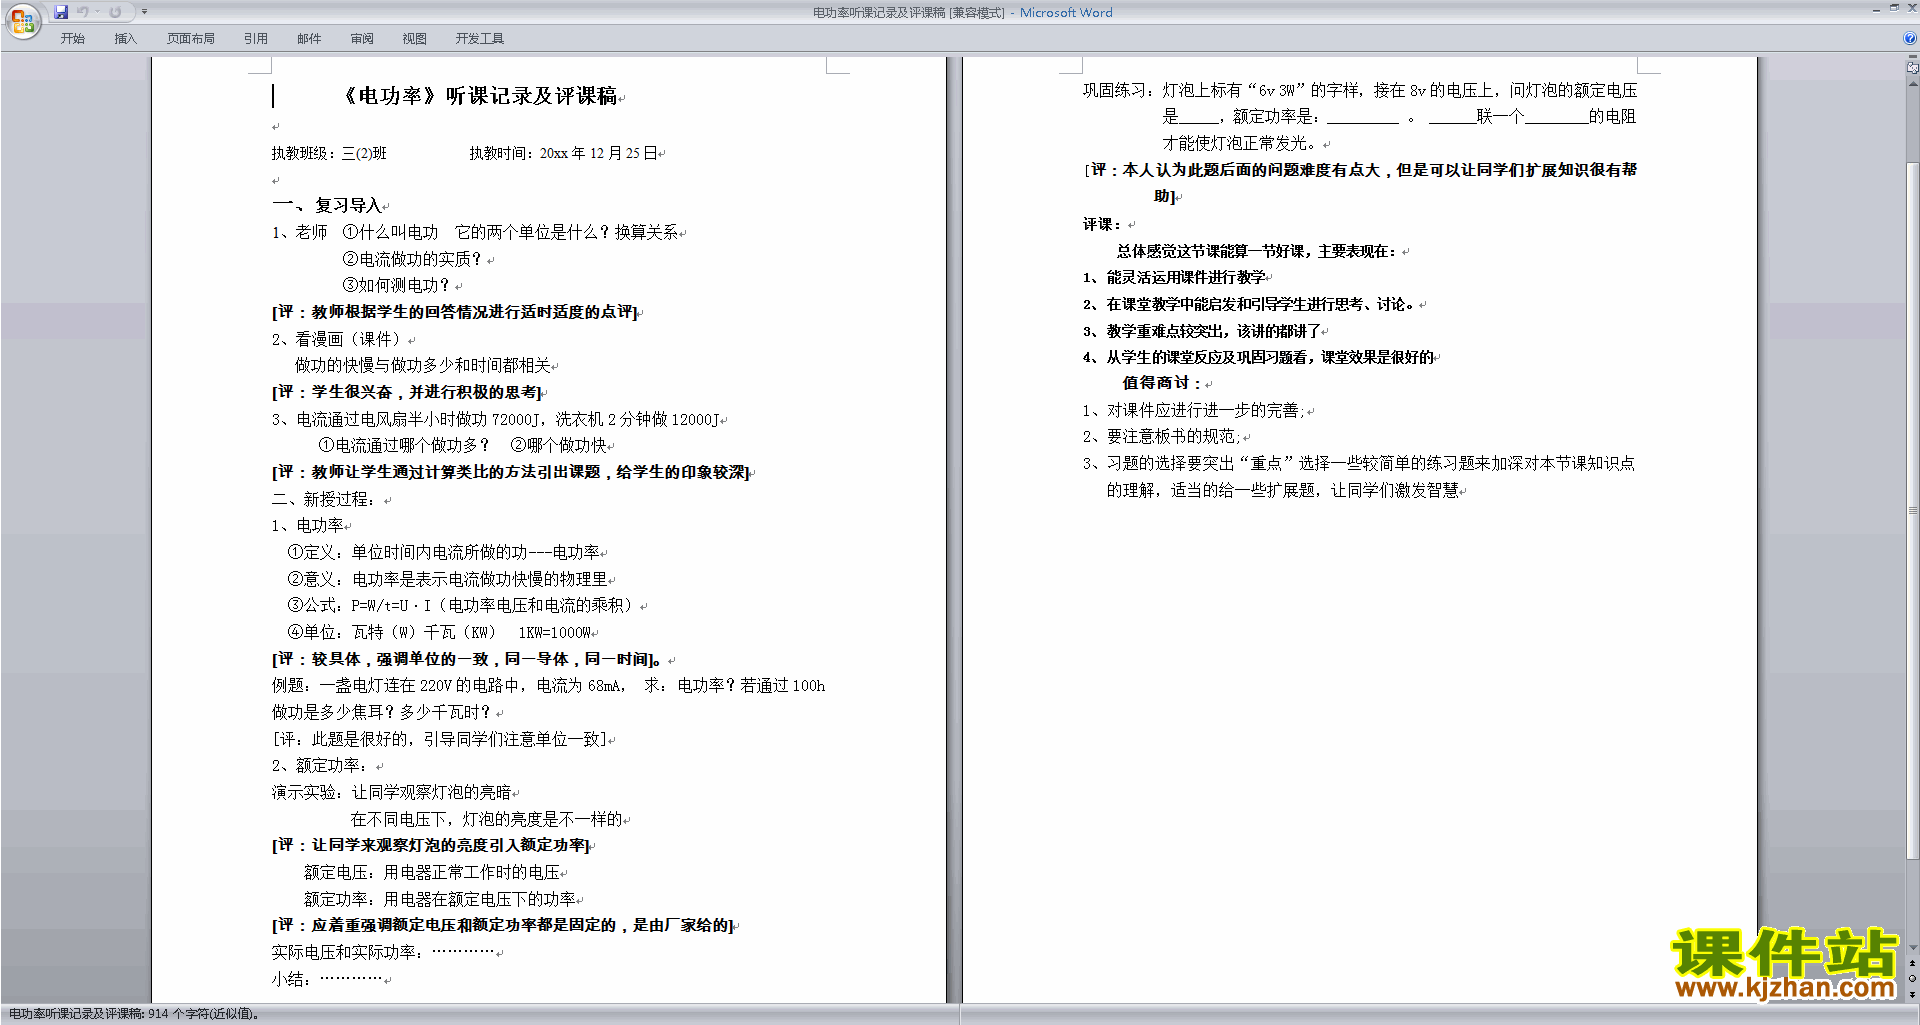The height and width of the screenshot is (1025, 1920).
Task: Click comment 学生很兴奋，并进行积极的思考
Action: pyautogui.click(x=424, y=392)
